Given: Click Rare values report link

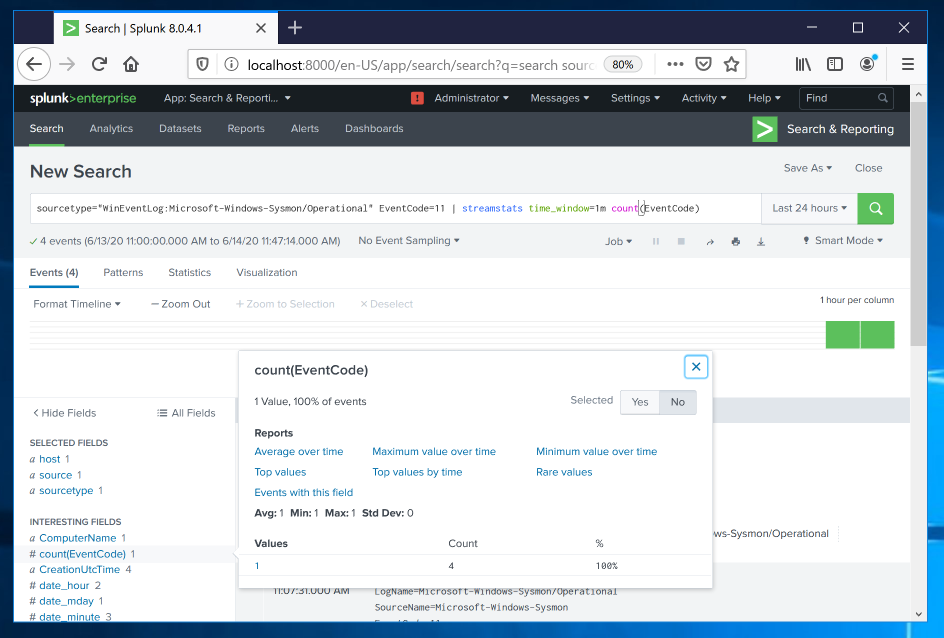Looking at the screenshot, I should click(564, 472).
